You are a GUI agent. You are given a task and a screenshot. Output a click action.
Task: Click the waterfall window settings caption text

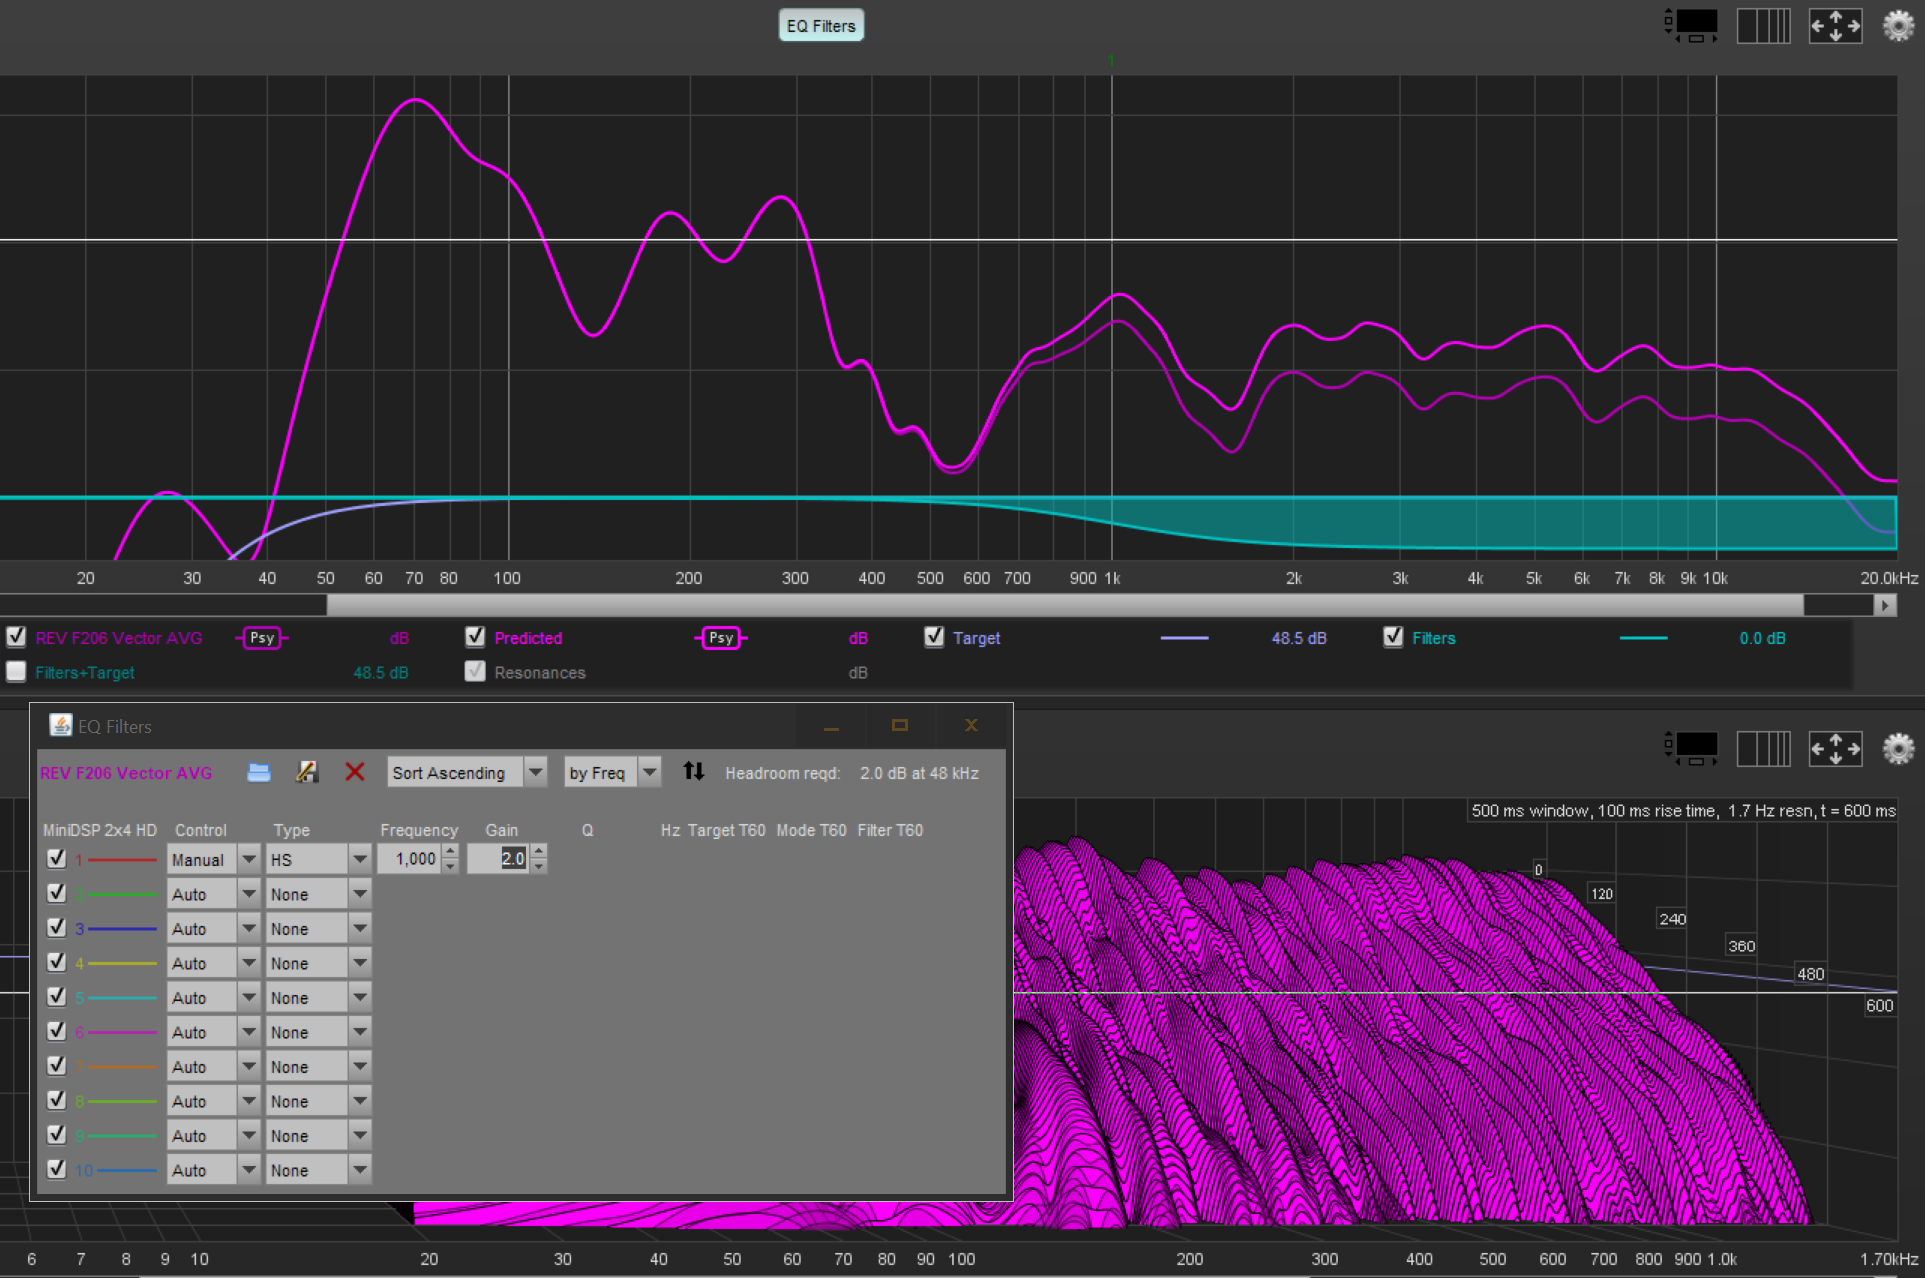point(1683,811)
